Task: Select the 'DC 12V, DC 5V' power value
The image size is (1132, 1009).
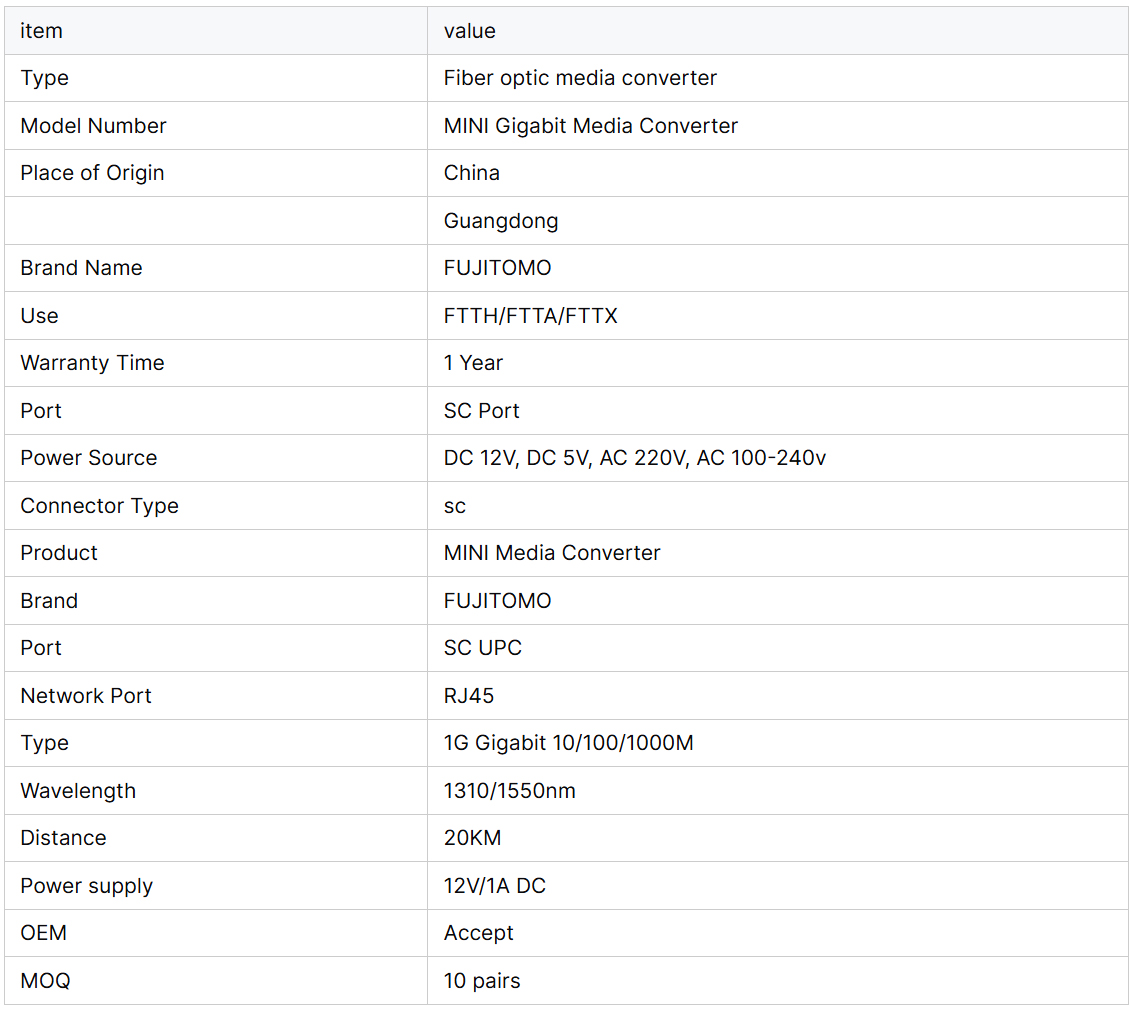Action: [x=516, y=458]
